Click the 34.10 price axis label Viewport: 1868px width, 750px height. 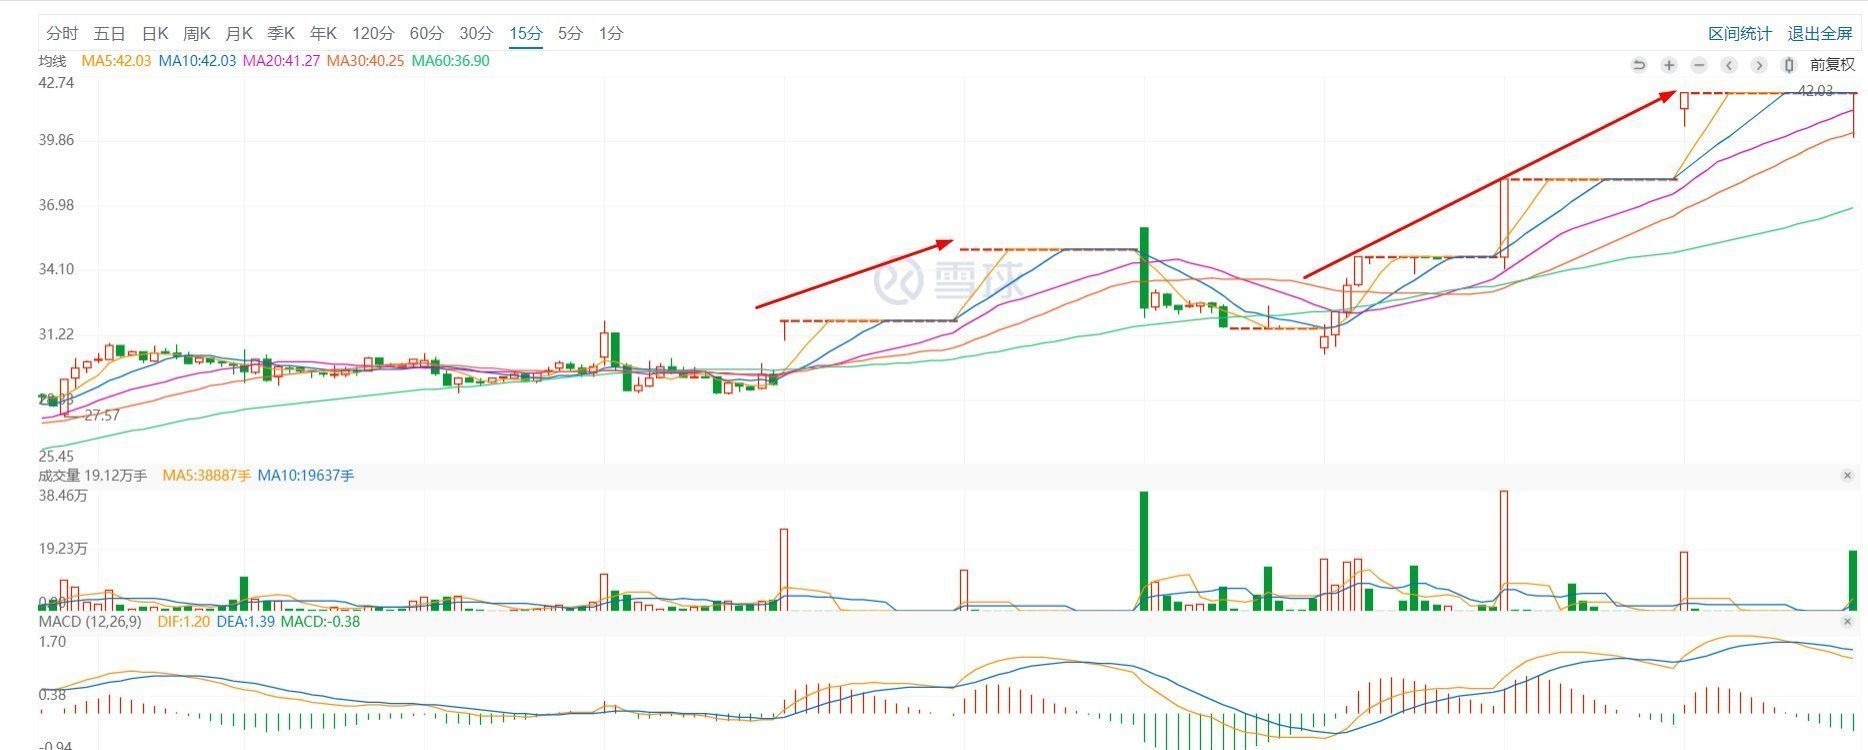tap(57, 269)
